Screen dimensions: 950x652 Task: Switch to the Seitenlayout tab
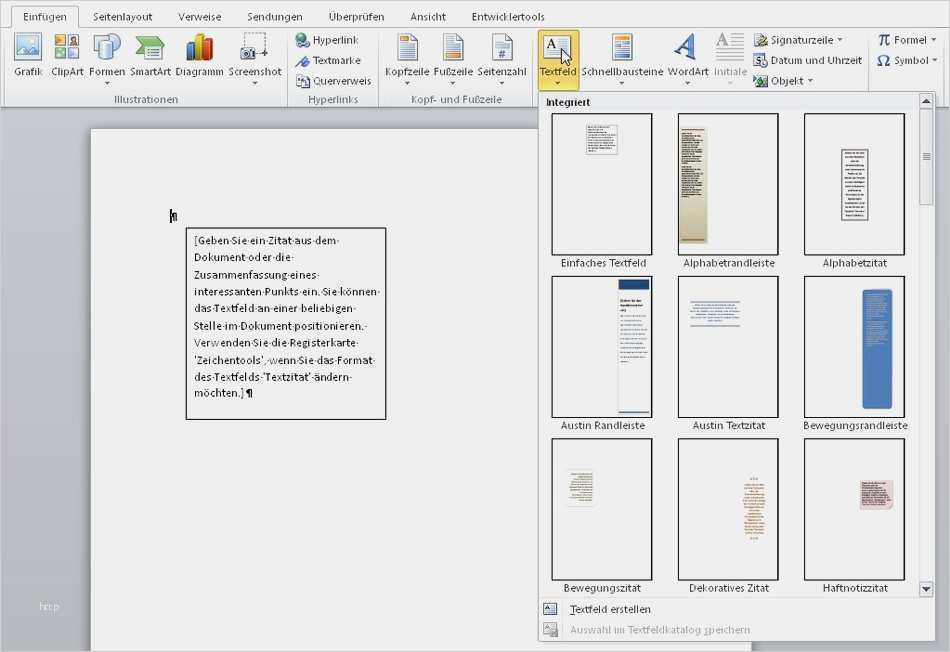122,17
